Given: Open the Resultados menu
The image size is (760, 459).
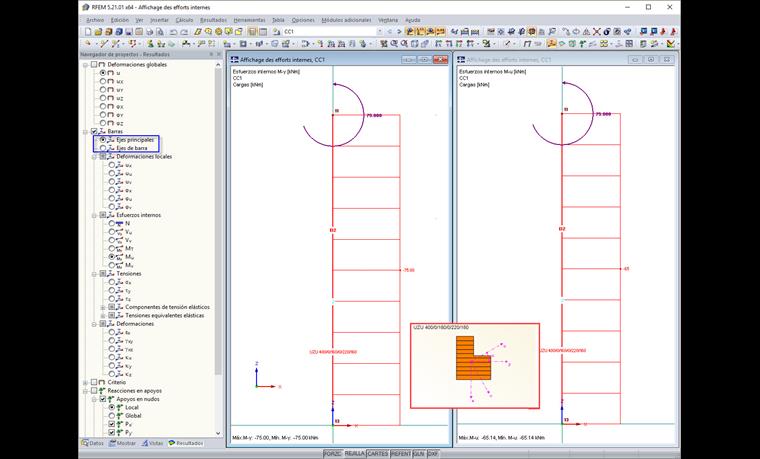Looking at the screenshot, I should tap(213, 20).
